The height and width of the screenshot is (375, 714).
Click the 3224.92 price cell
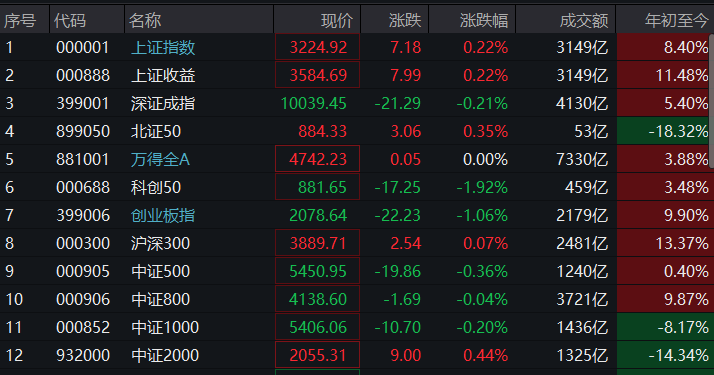tap(317, 47)
